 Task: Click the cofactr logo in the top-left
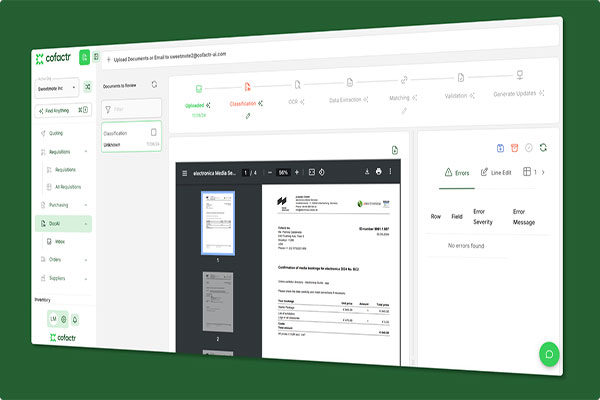tap(53, 58)
